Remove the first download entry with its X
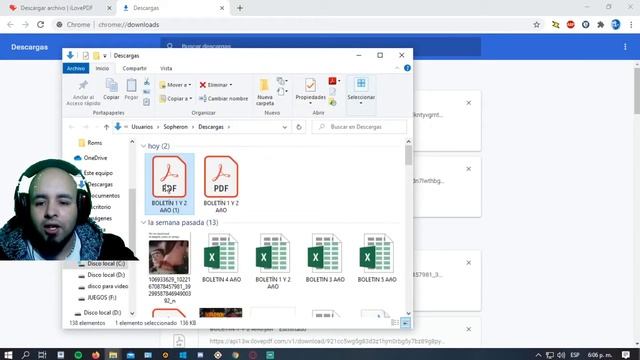This screenshot has width=640, height=360. tap(469, 103)
